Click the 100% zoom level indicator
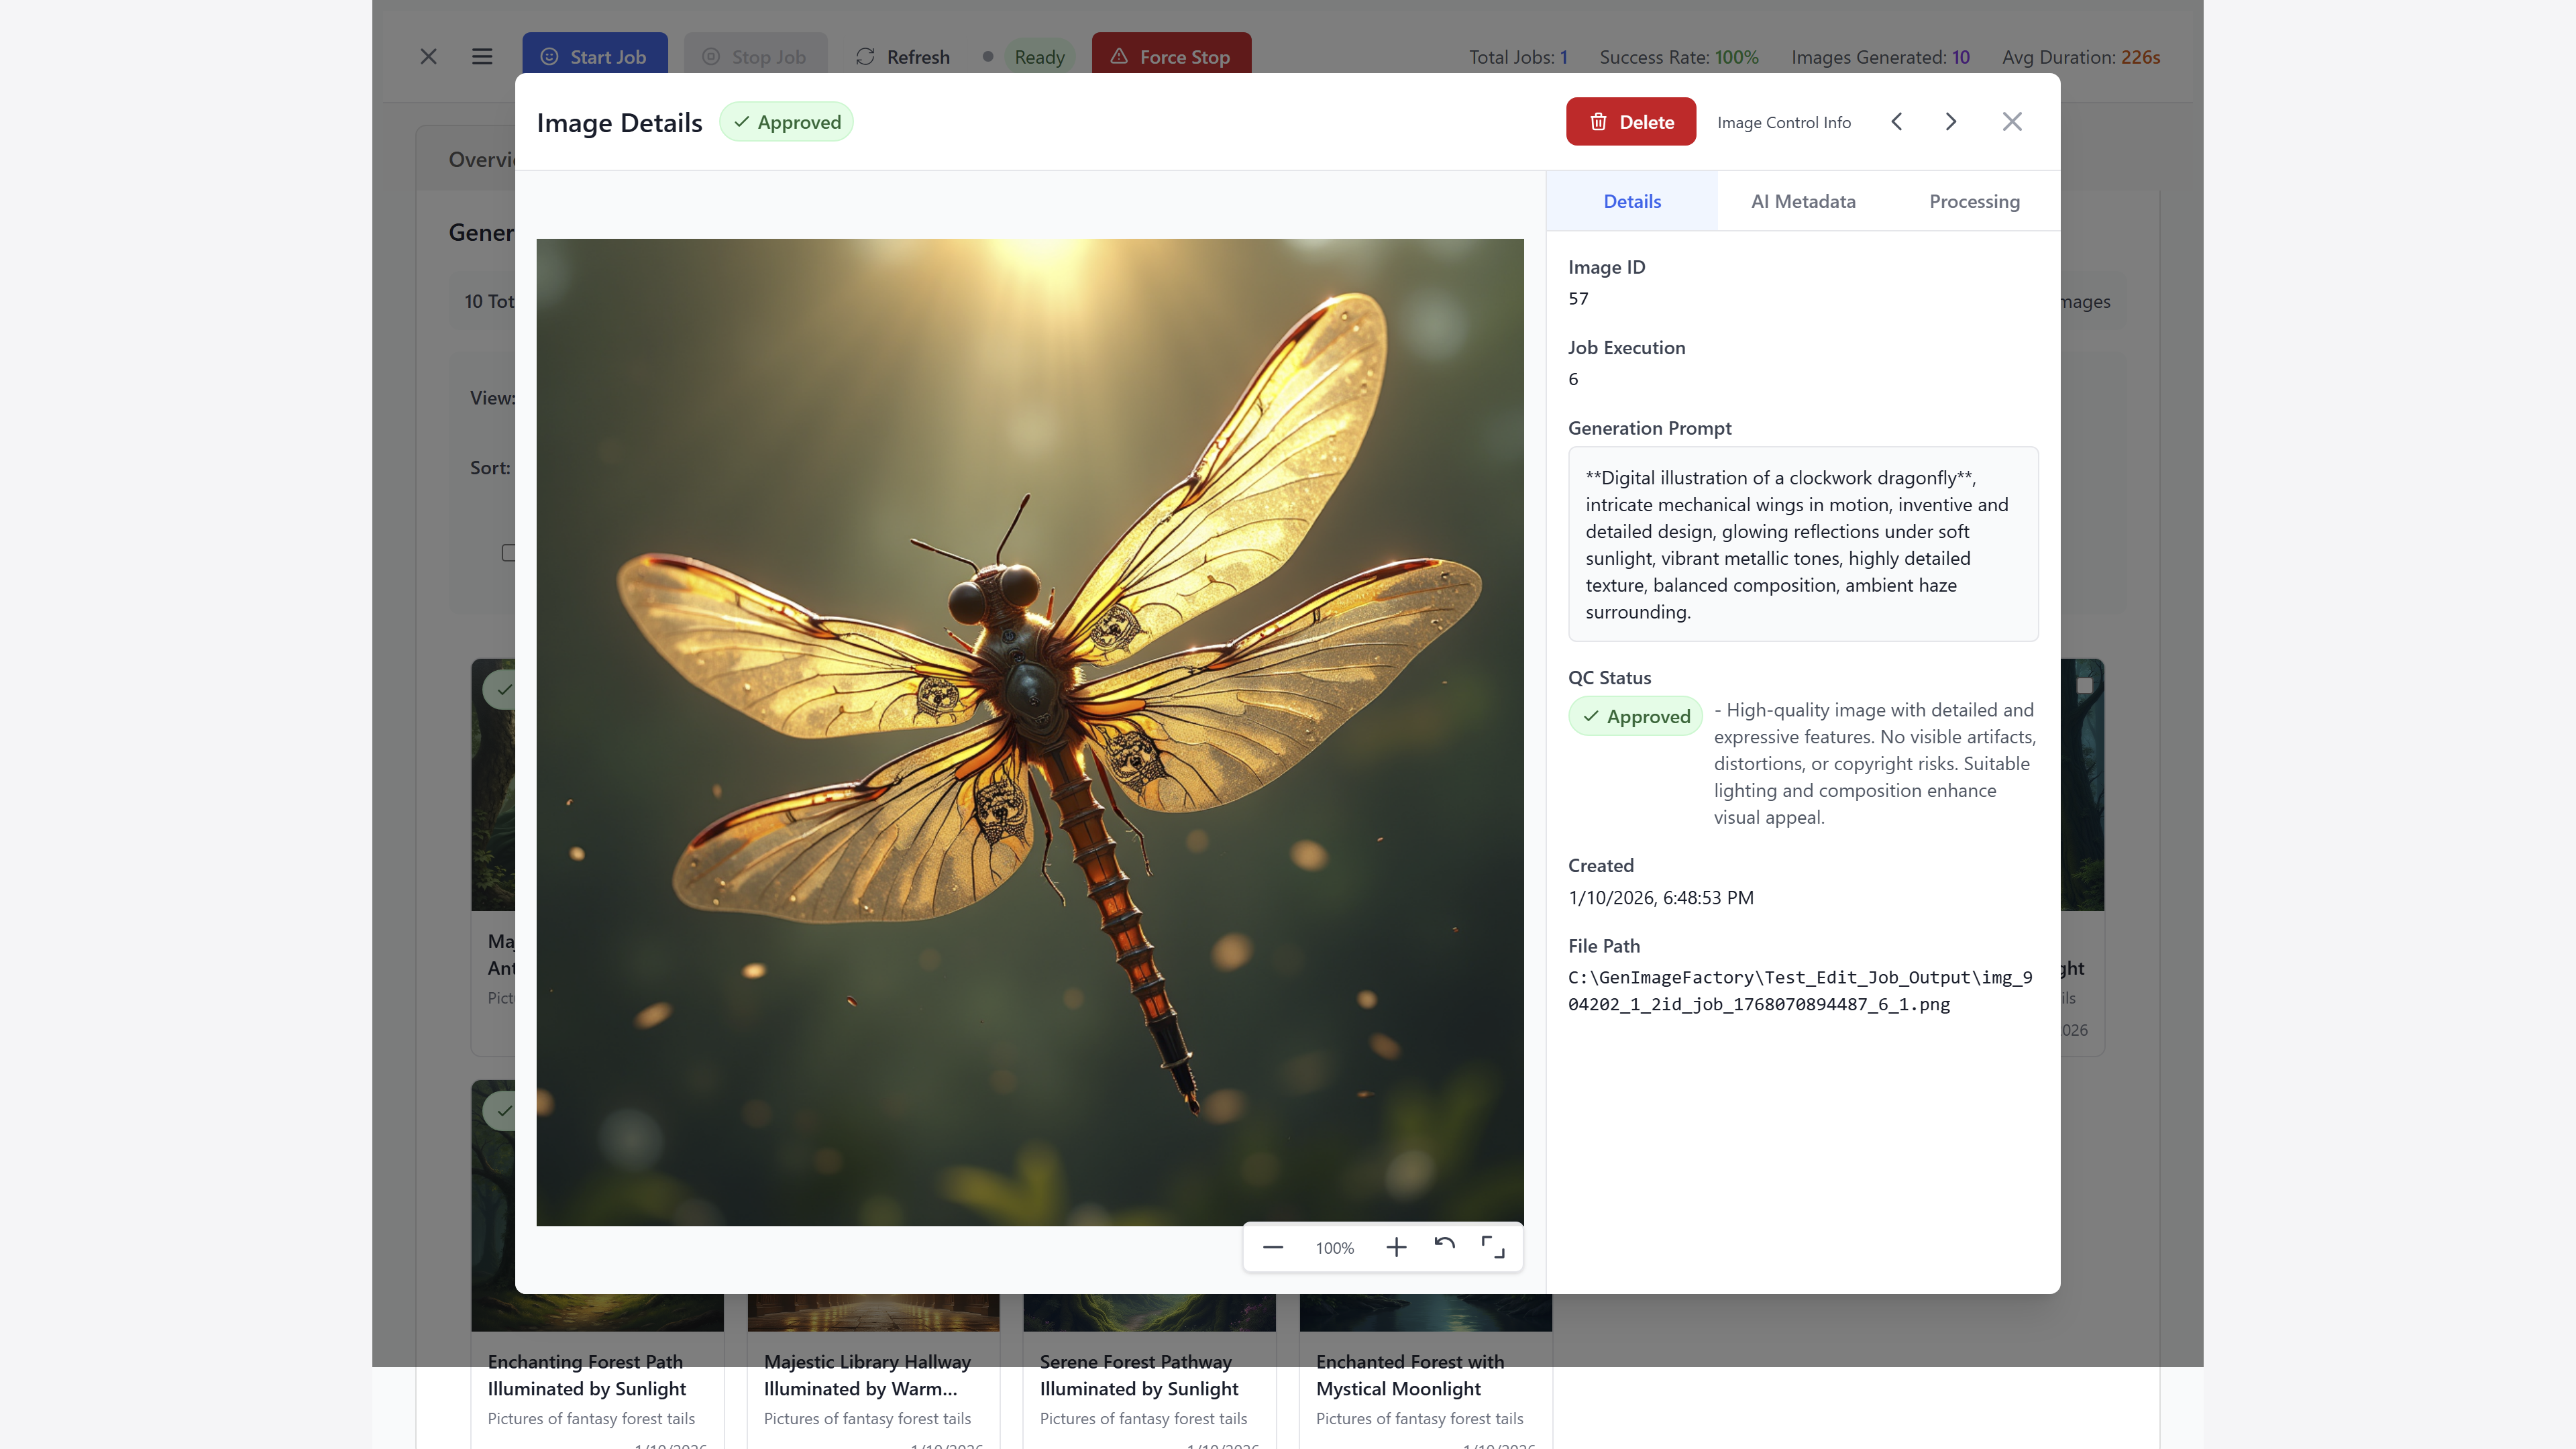This screenshot has width=2576, height=1449. pyautogui.click(x=1333, y=1247)
